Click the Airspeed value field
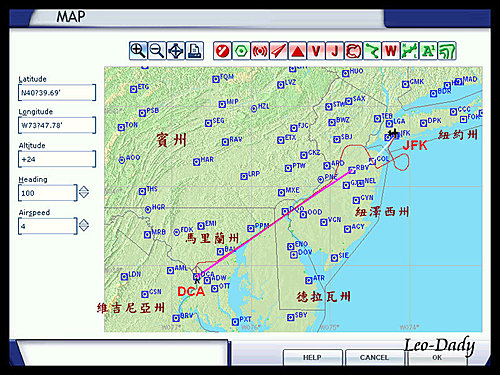 (x=48, y=226)
